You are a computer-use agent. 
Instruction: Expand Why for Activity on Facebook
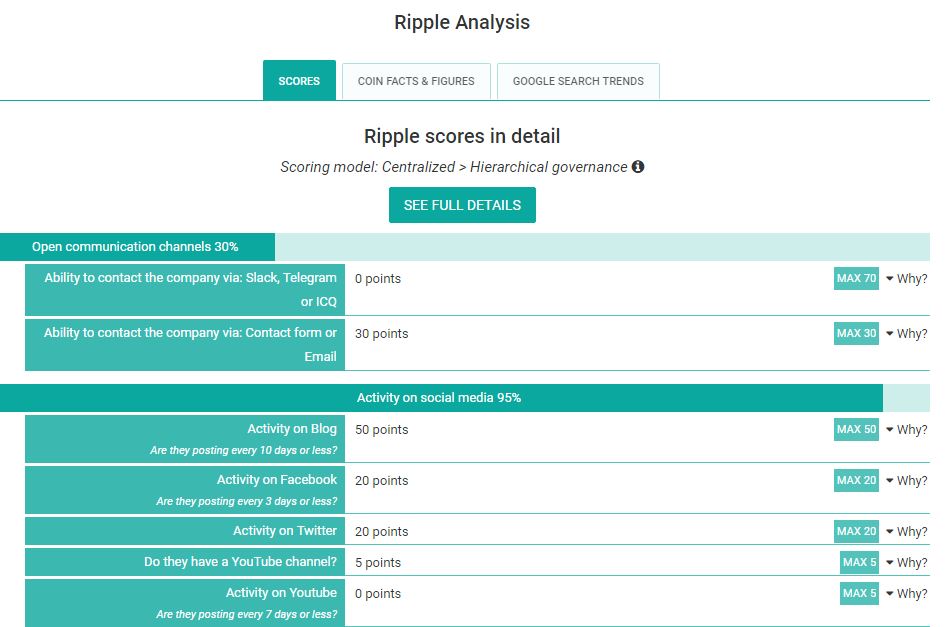(x=906, y=481)
